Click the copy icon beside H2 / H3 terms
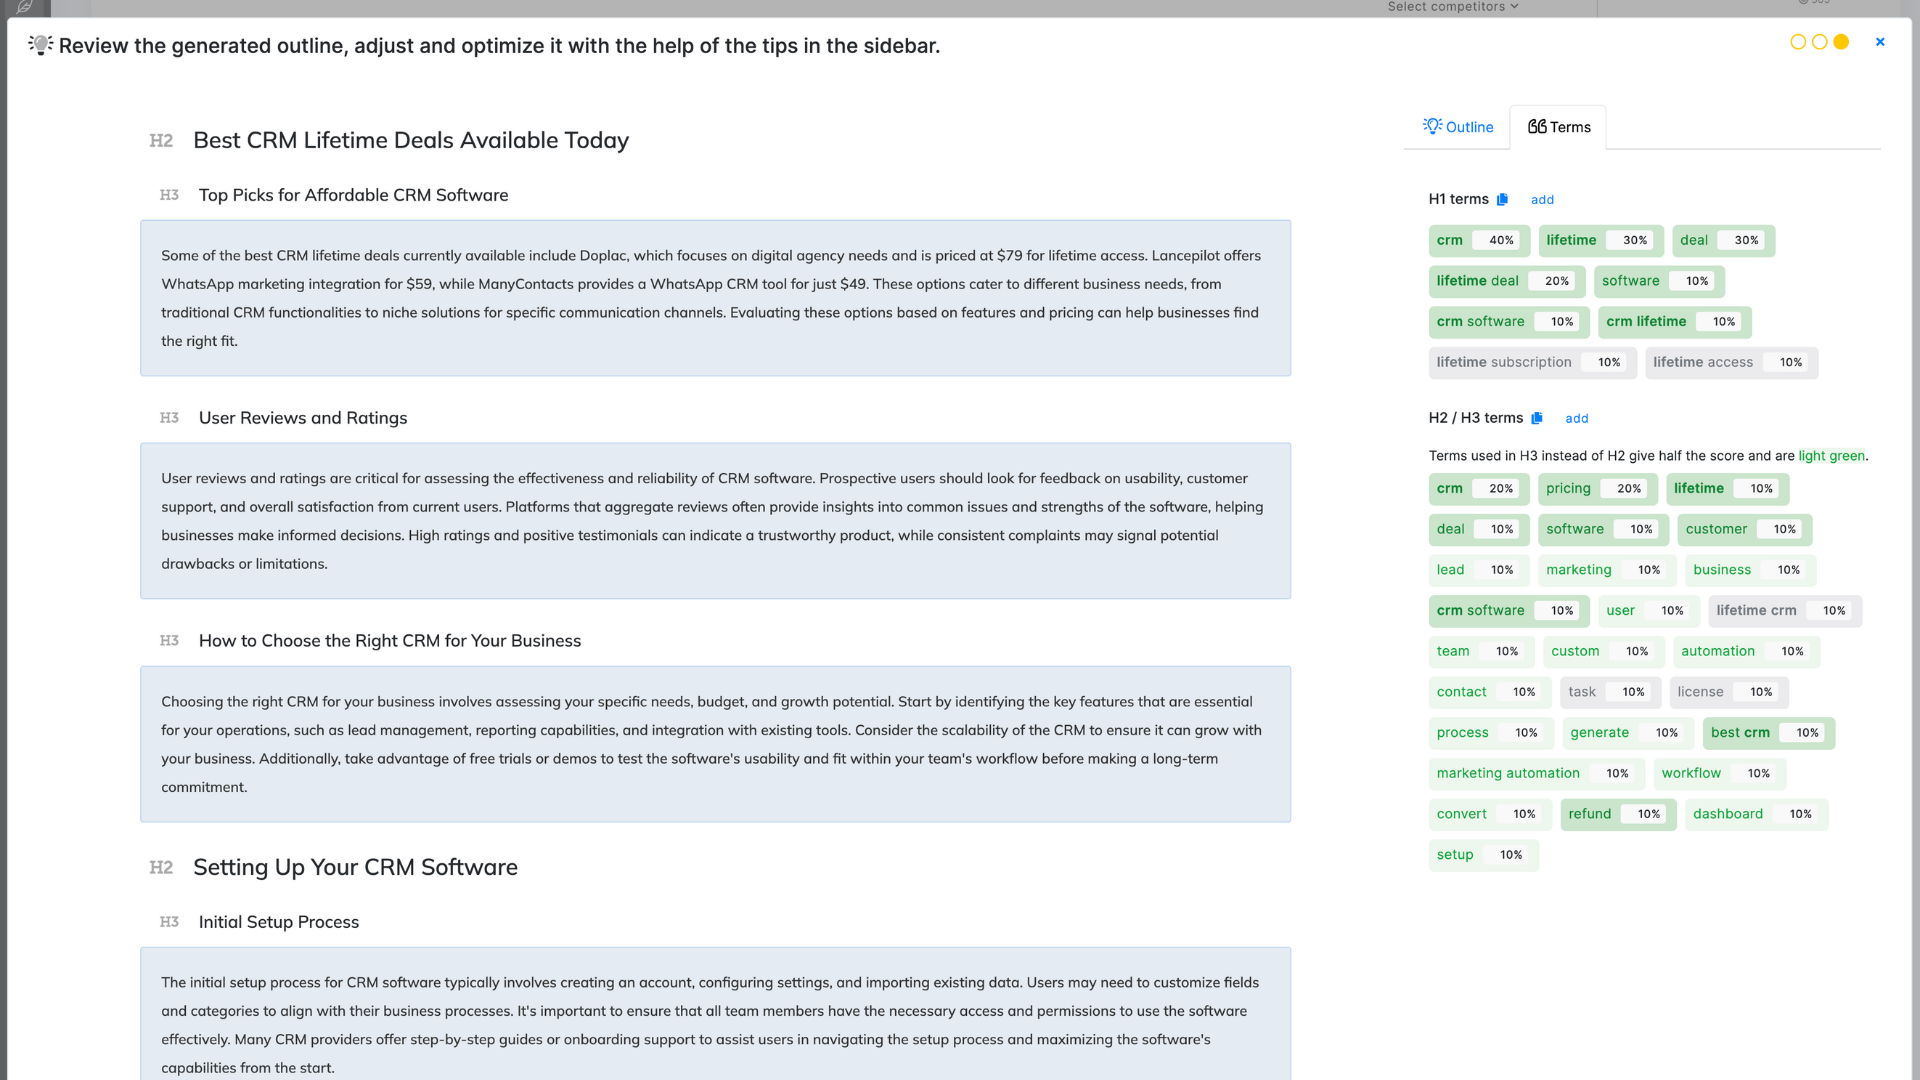 [1537, 418]
